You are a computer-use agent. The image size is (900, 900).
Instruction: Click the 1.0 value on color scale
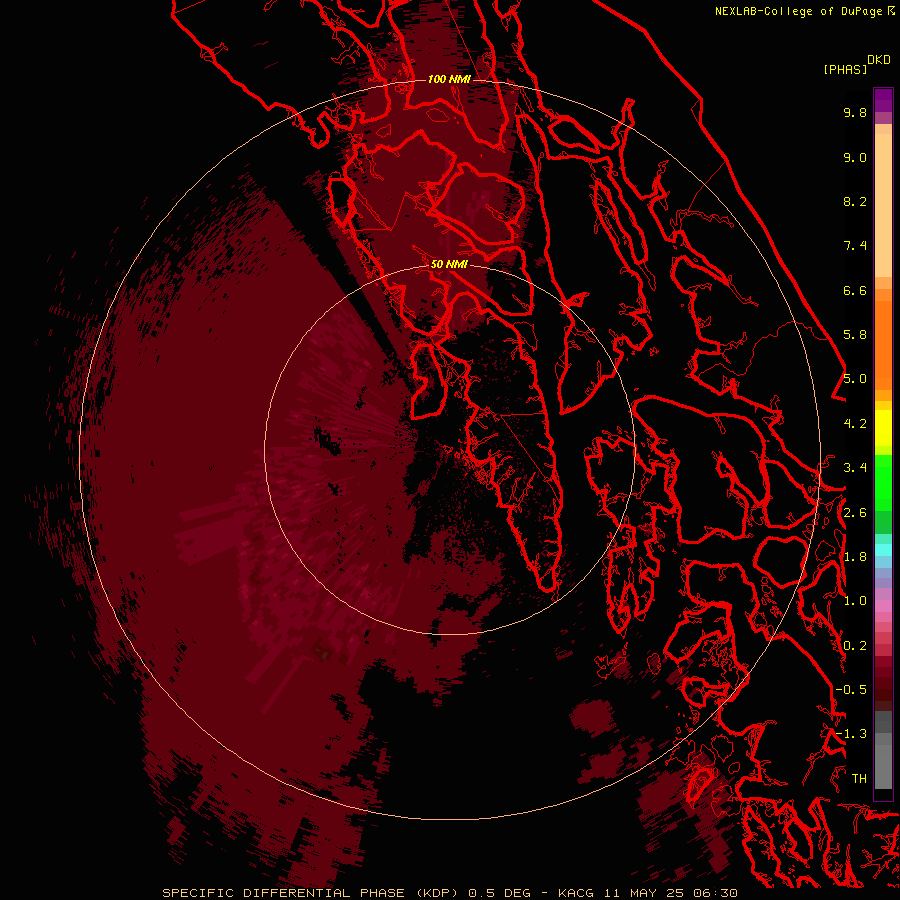coord(855,602)
